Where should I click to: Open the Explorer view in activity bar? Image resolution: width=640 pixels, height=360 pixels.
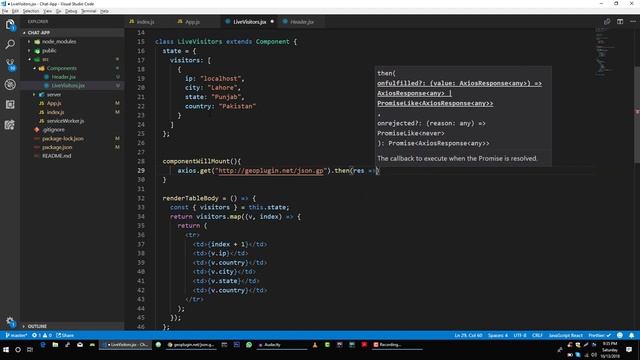pos(10,25)
